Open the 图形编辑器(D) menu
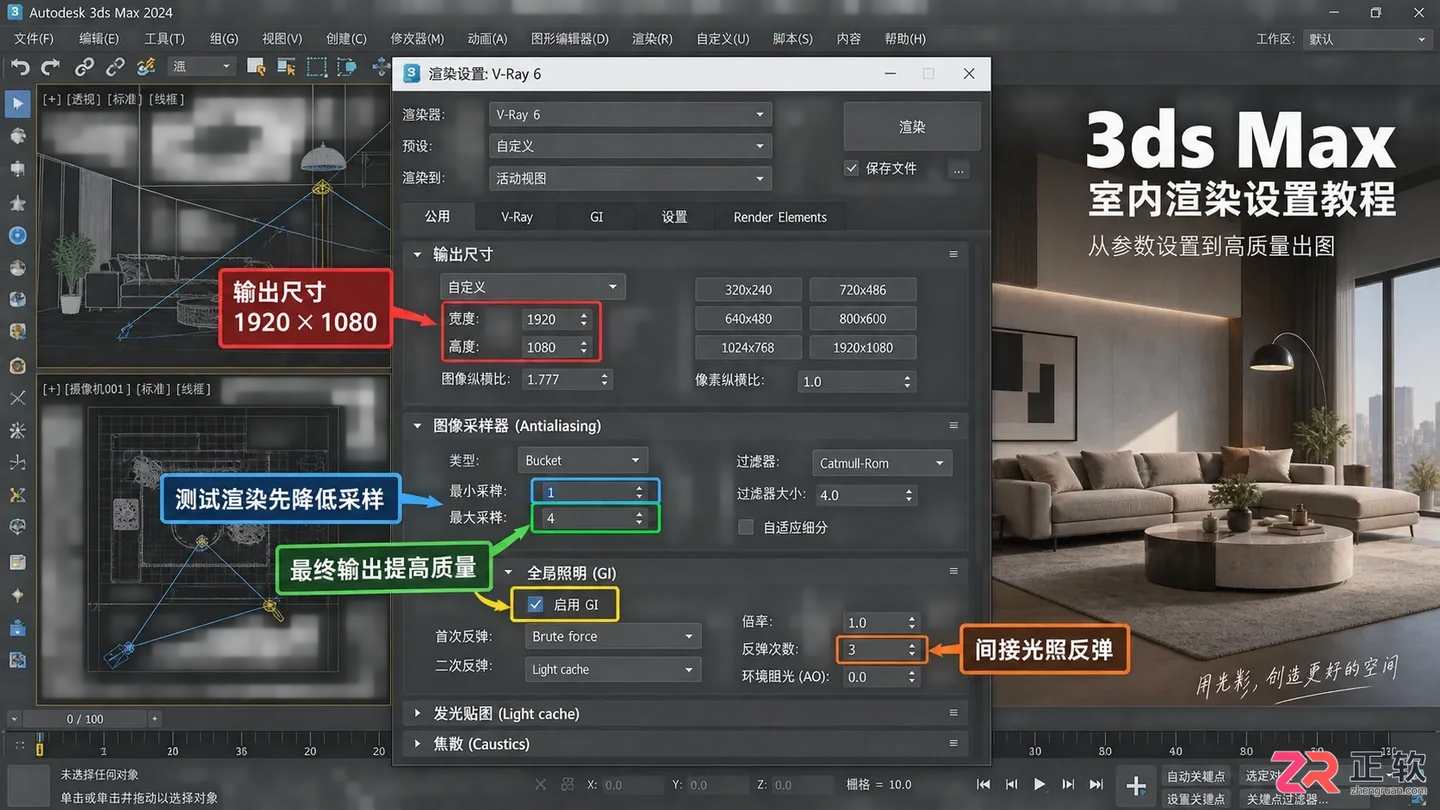This screenshot has width=1440, height=810. click(x=570, y=39)
